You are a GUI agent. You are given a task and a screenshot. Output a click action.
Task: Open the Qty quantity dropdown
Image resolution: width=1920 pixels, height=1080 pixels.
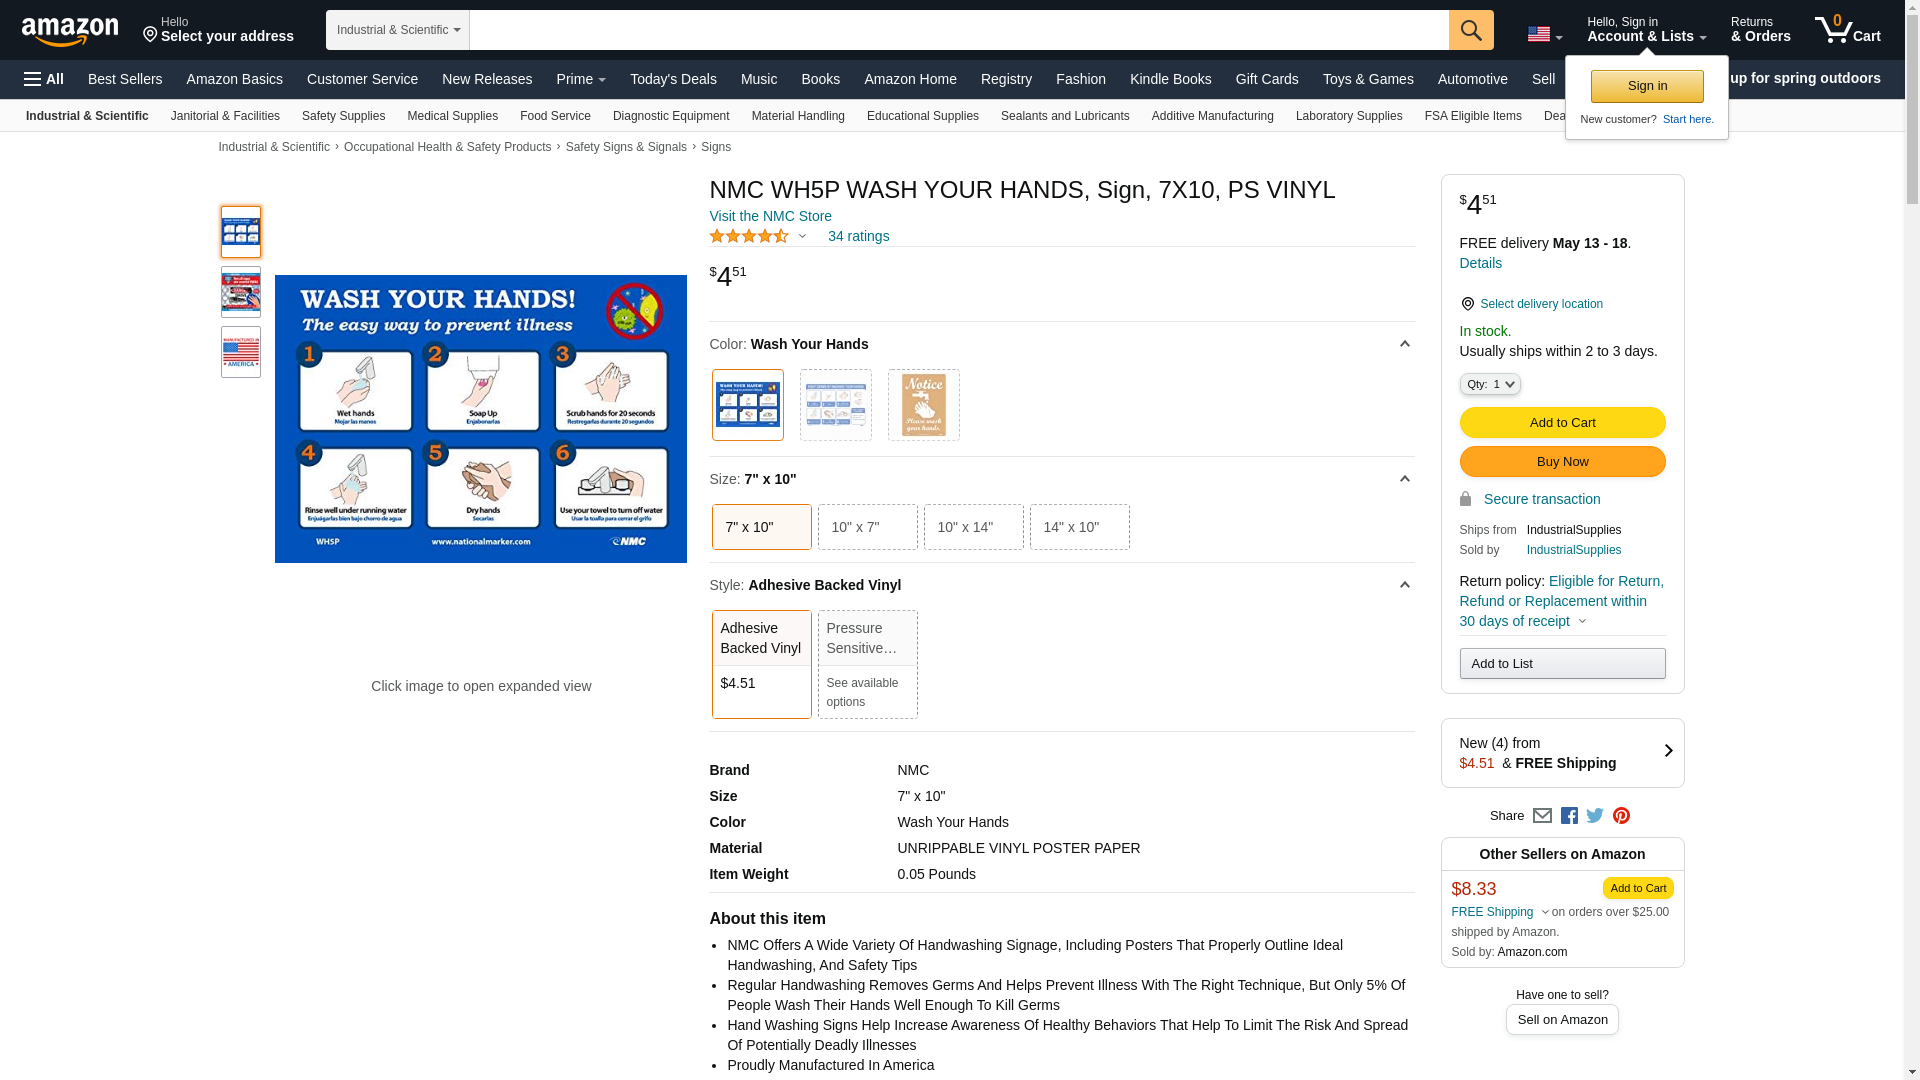(x=1489, y=384)
